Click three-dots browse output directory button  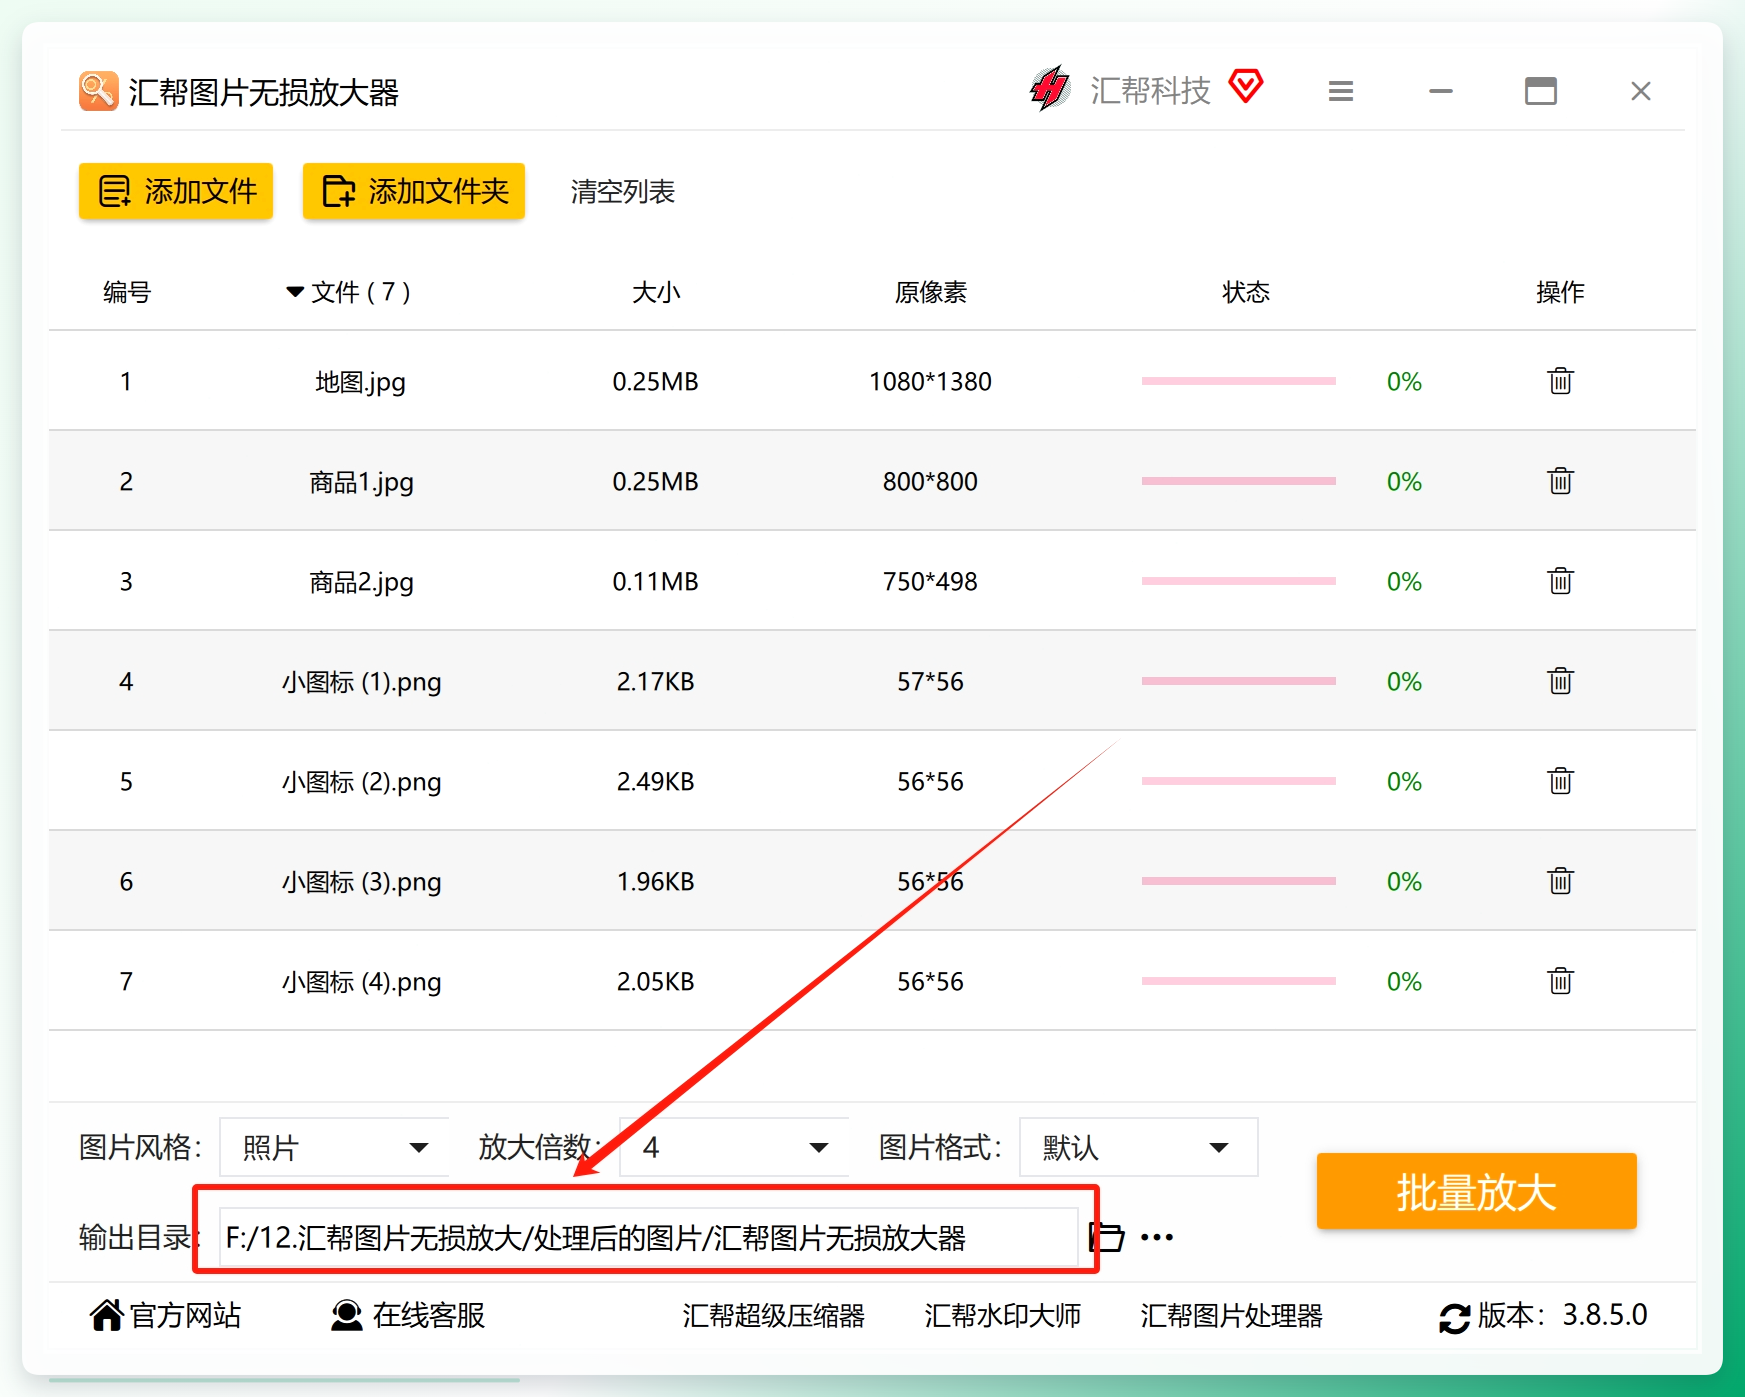tap(1157, 1238)
